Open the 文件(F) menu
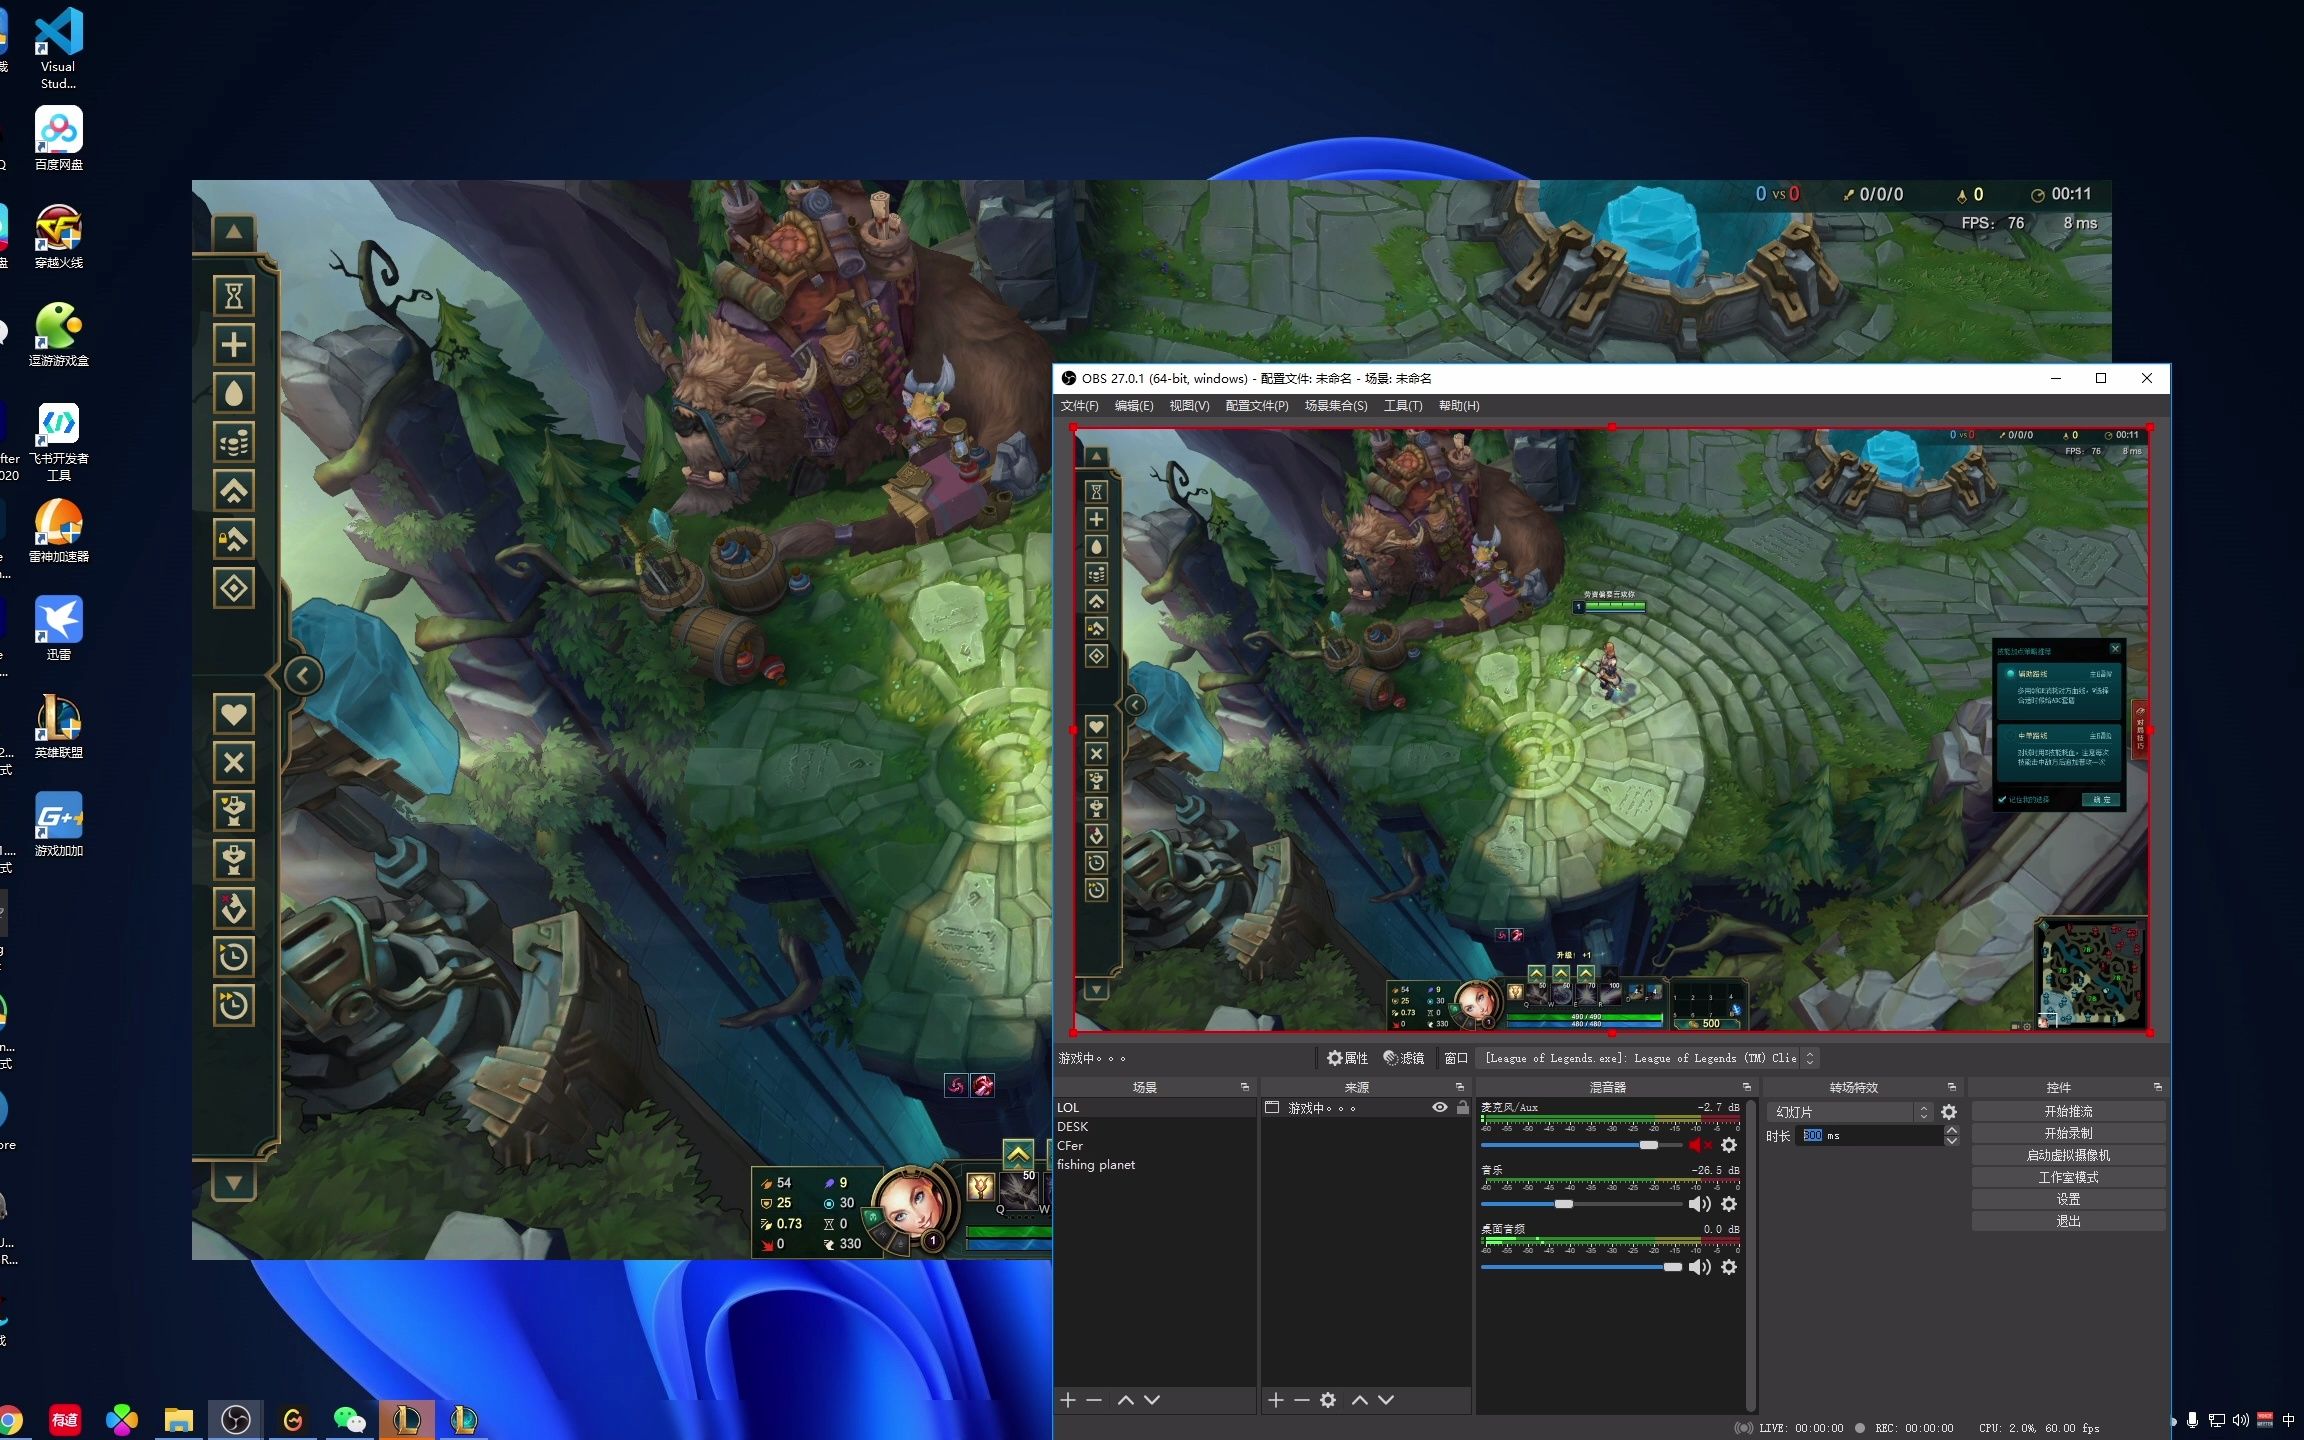The image size is (2304, 1440). (1079, 406)
